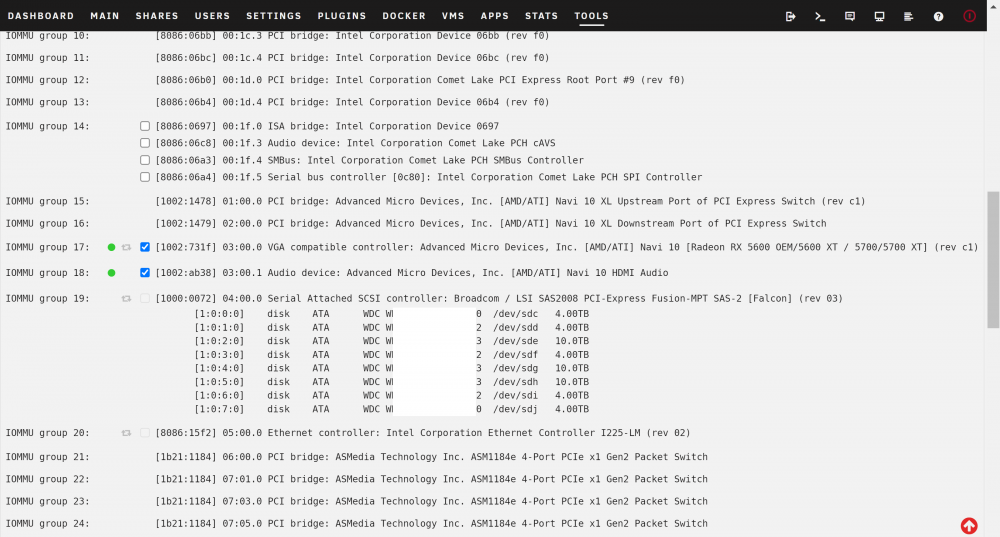Check the SMBus 00:1f.4 checkbox
The width and height of the screenshot is (1000, 537).
click(145, 160)
